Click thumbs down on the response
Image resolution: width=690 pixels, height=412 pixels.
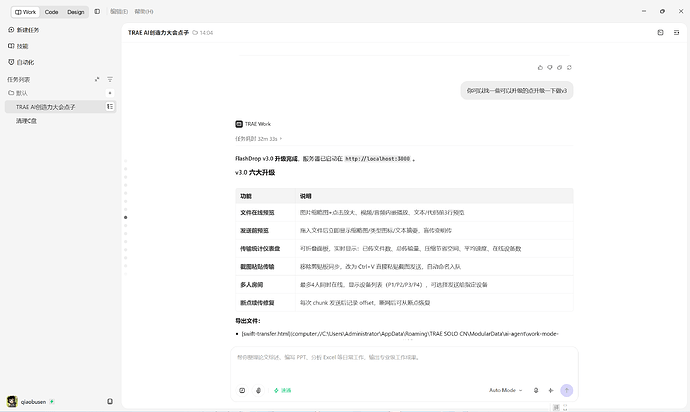tap(550, 67)
